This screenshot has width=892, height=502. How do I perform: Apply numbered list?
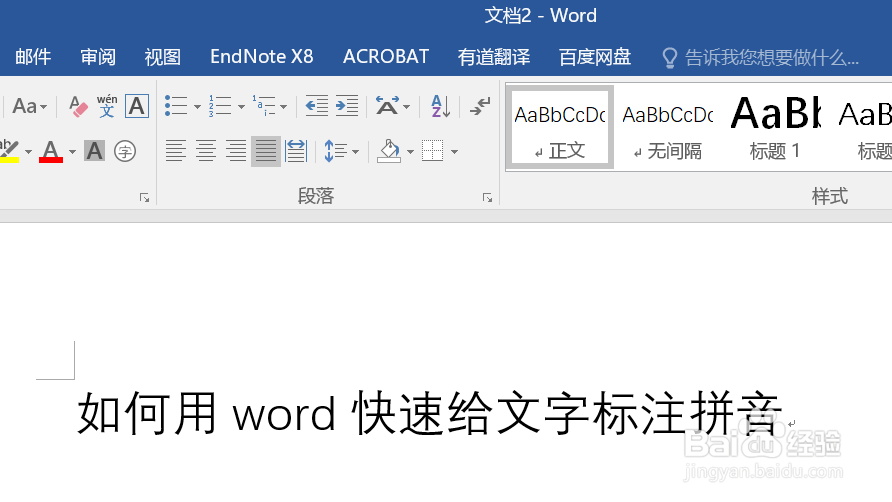coord(220,106)
